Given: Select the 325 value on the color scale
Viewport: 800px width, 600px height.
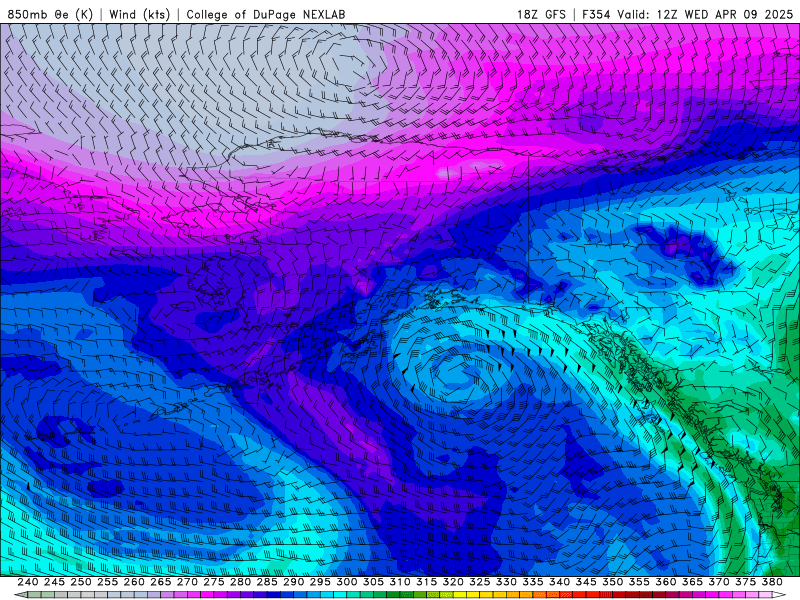Looking at the screenshot, I should (479, 582).
